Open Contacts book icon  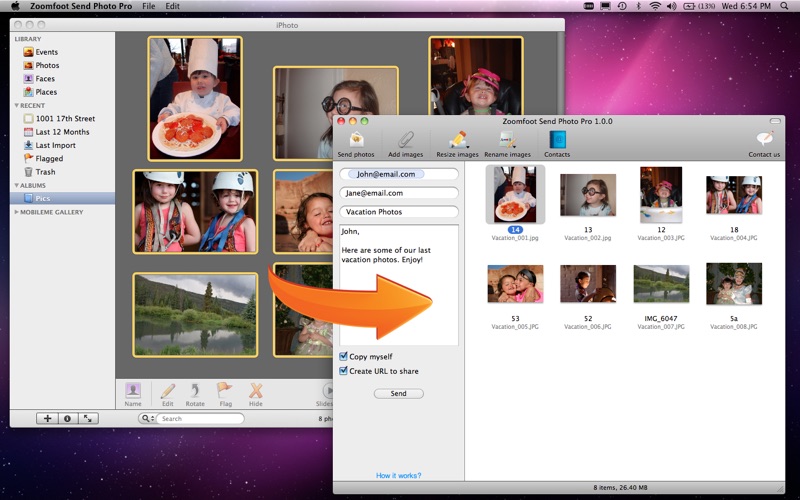pyautogui.click(x=557, y=144)
